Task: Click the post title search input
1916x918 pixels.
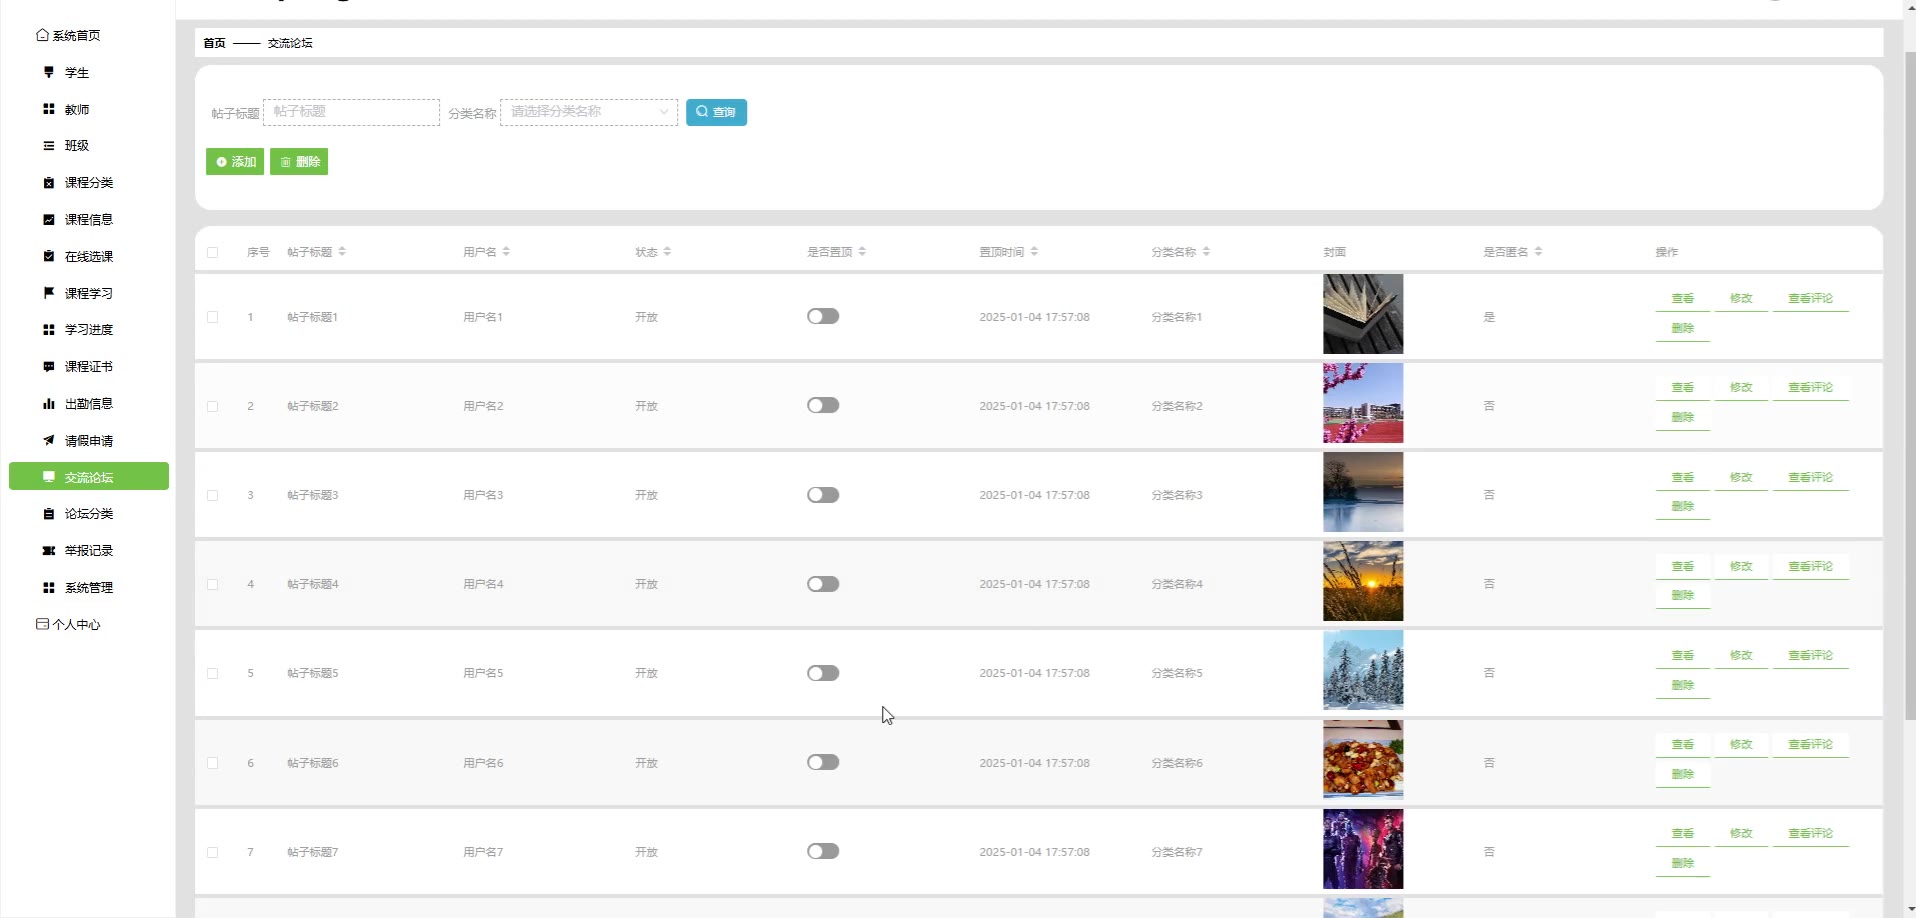Action: (351, 112)
